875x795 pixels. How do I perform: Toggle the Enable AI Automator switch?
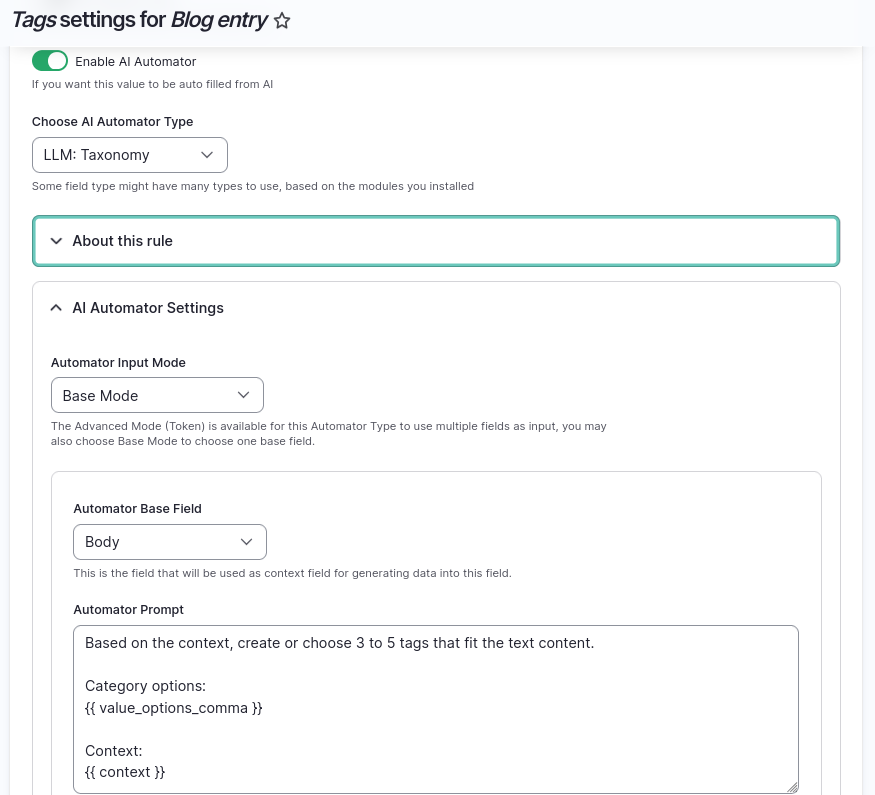[x=50, y=61]
